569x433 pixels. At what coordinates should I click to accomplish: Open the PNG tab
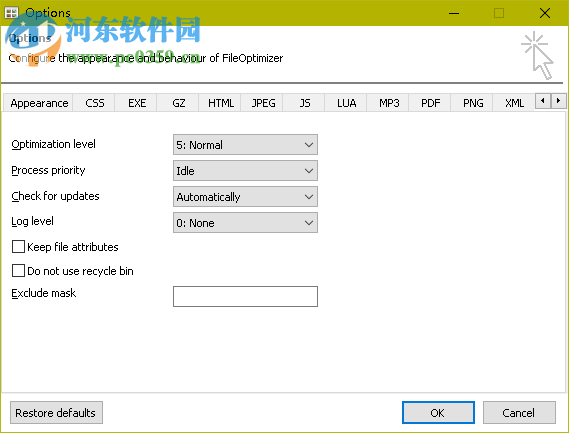472,103
